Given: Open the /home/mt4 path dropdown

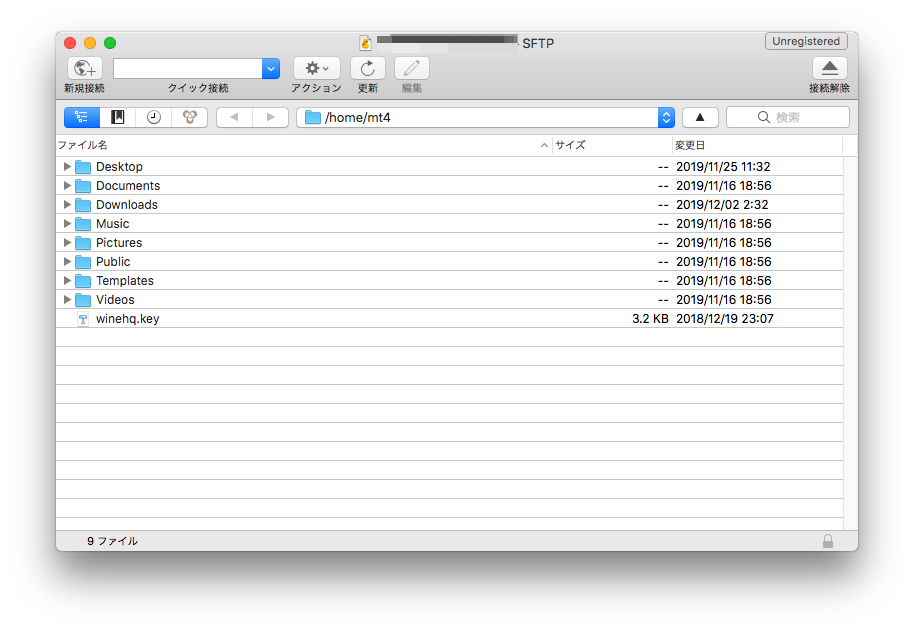Looking at the screenshot, I should pyautogui.click(x=666, y=117).
